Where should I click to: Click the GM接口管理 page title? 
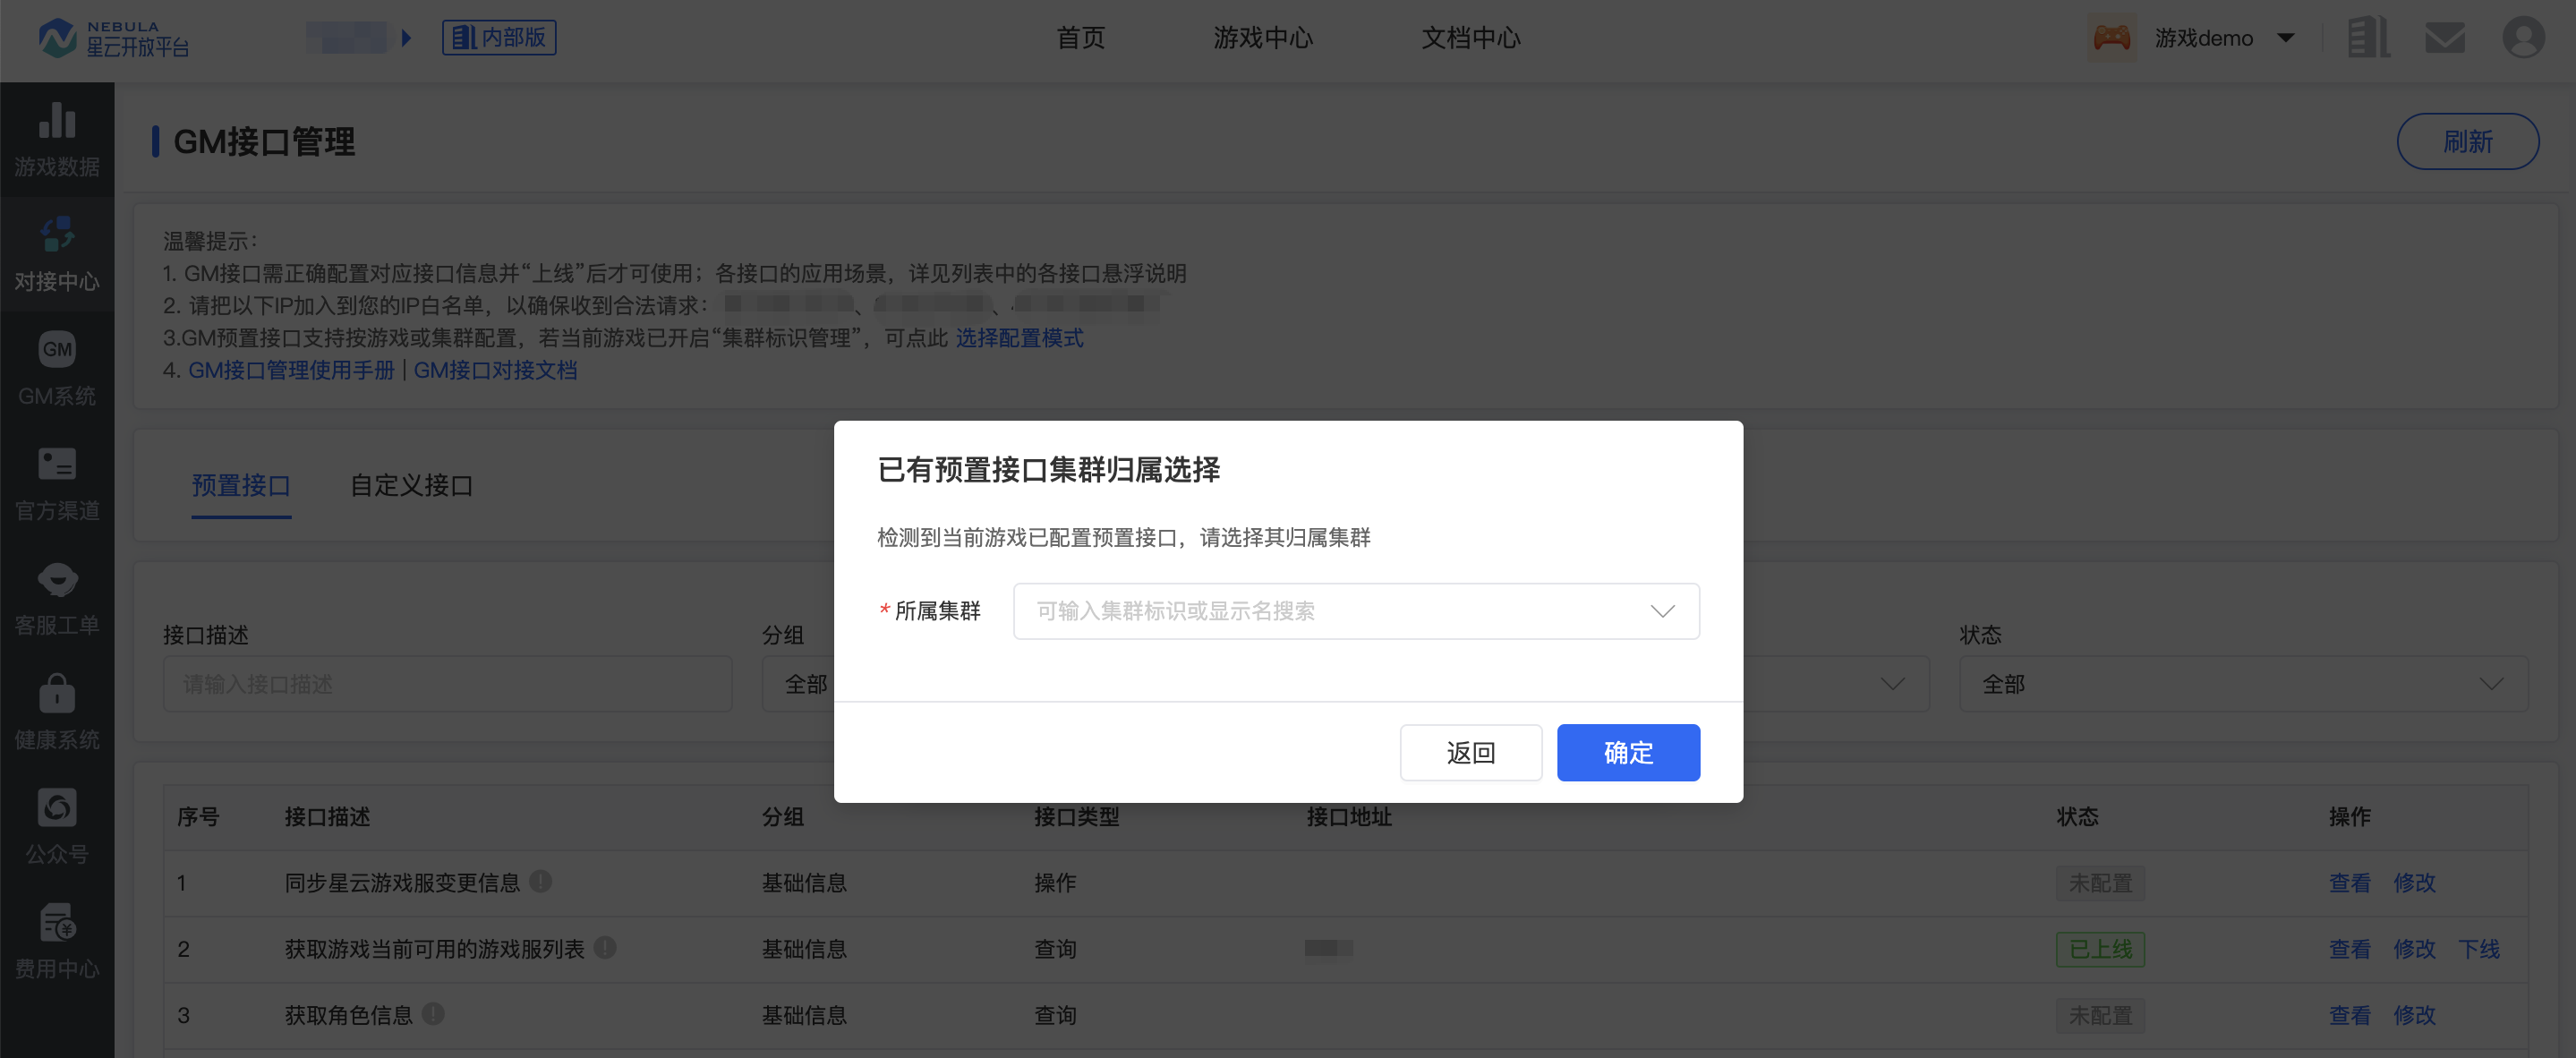(x=264, y=142)
